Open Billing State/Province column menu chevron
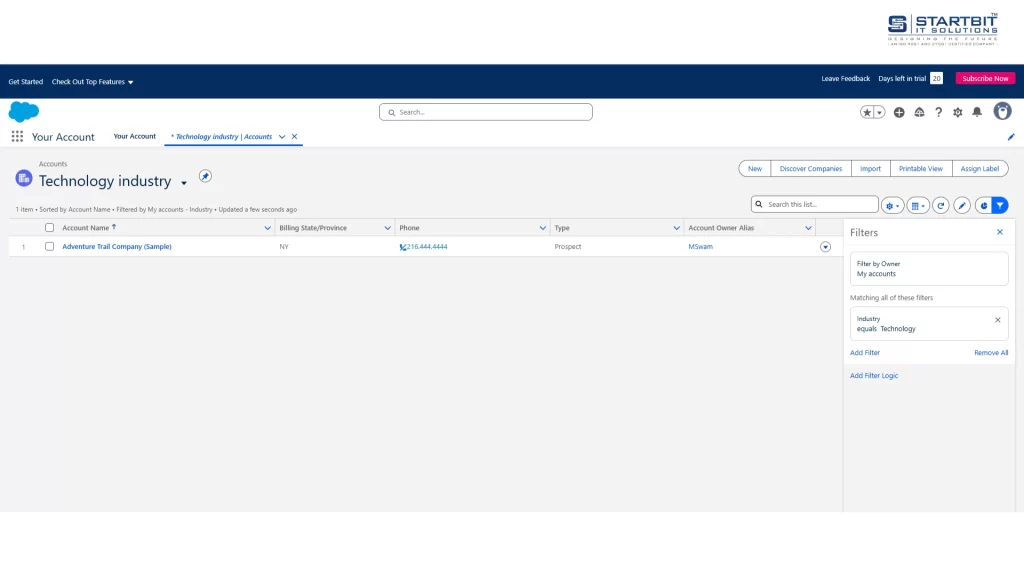 [387, 228]
